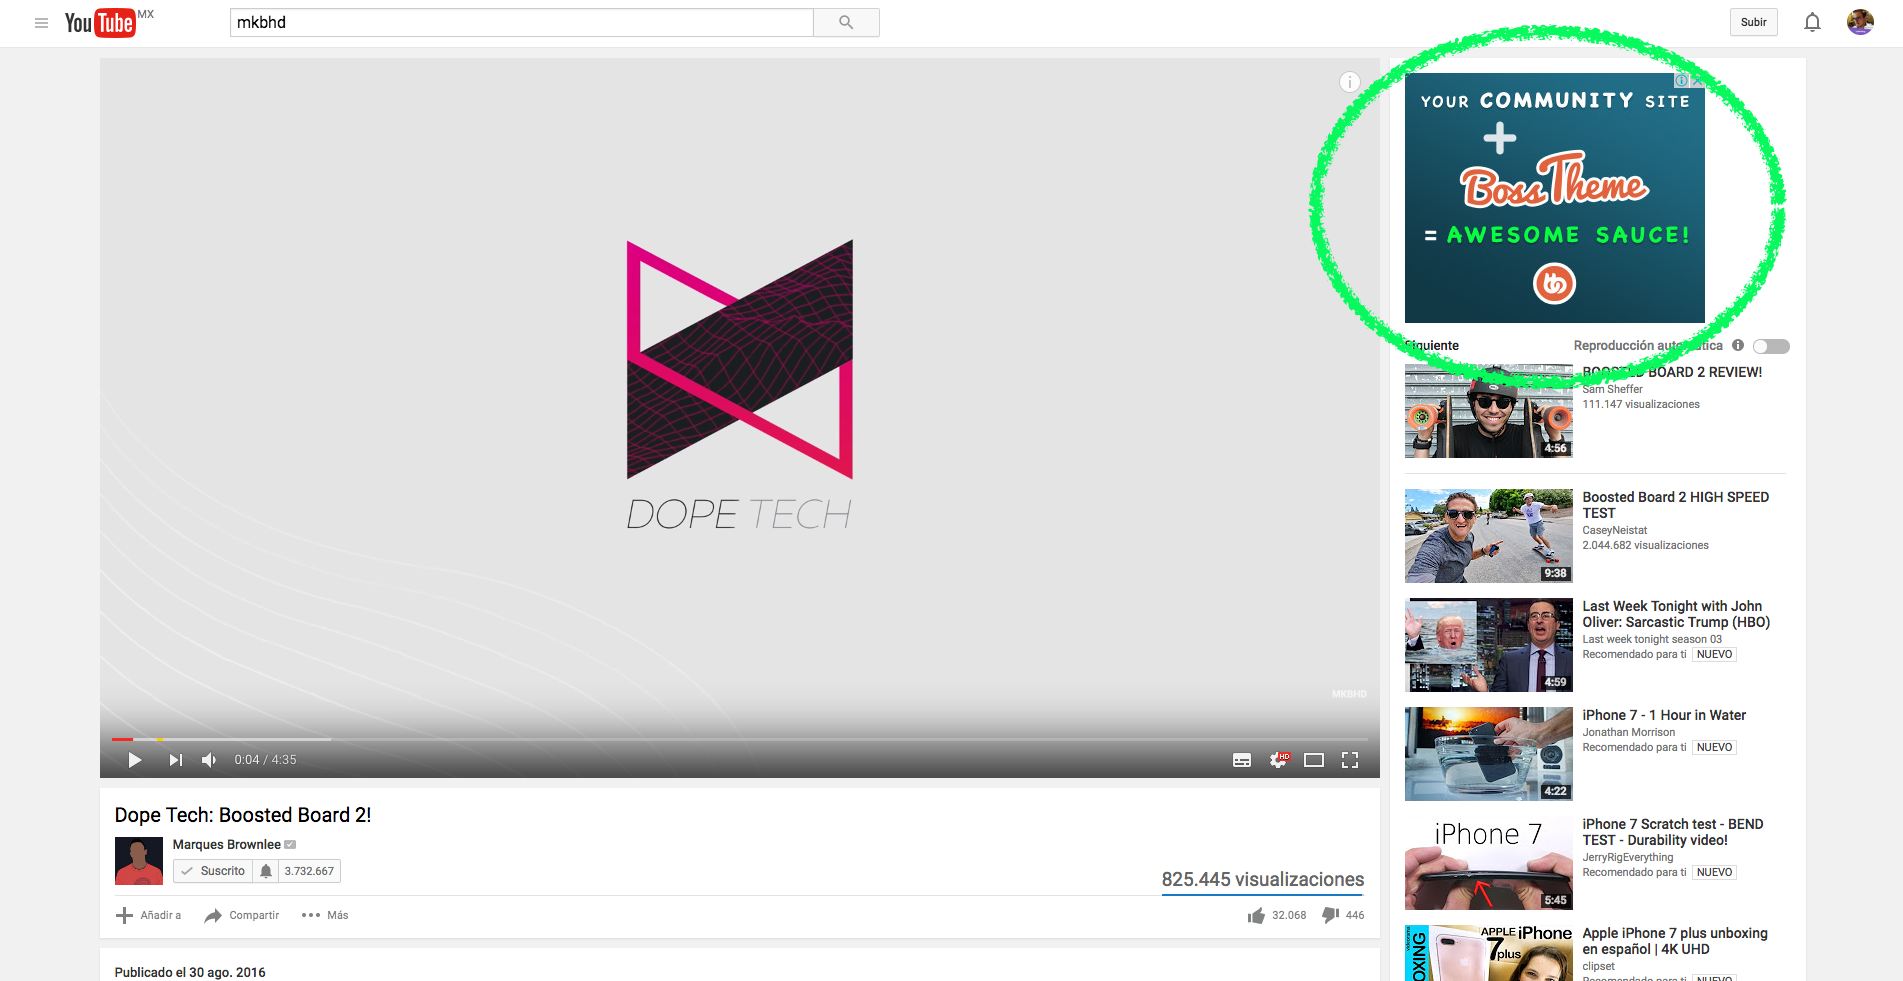Open the notifications bell

(1812, 22)
